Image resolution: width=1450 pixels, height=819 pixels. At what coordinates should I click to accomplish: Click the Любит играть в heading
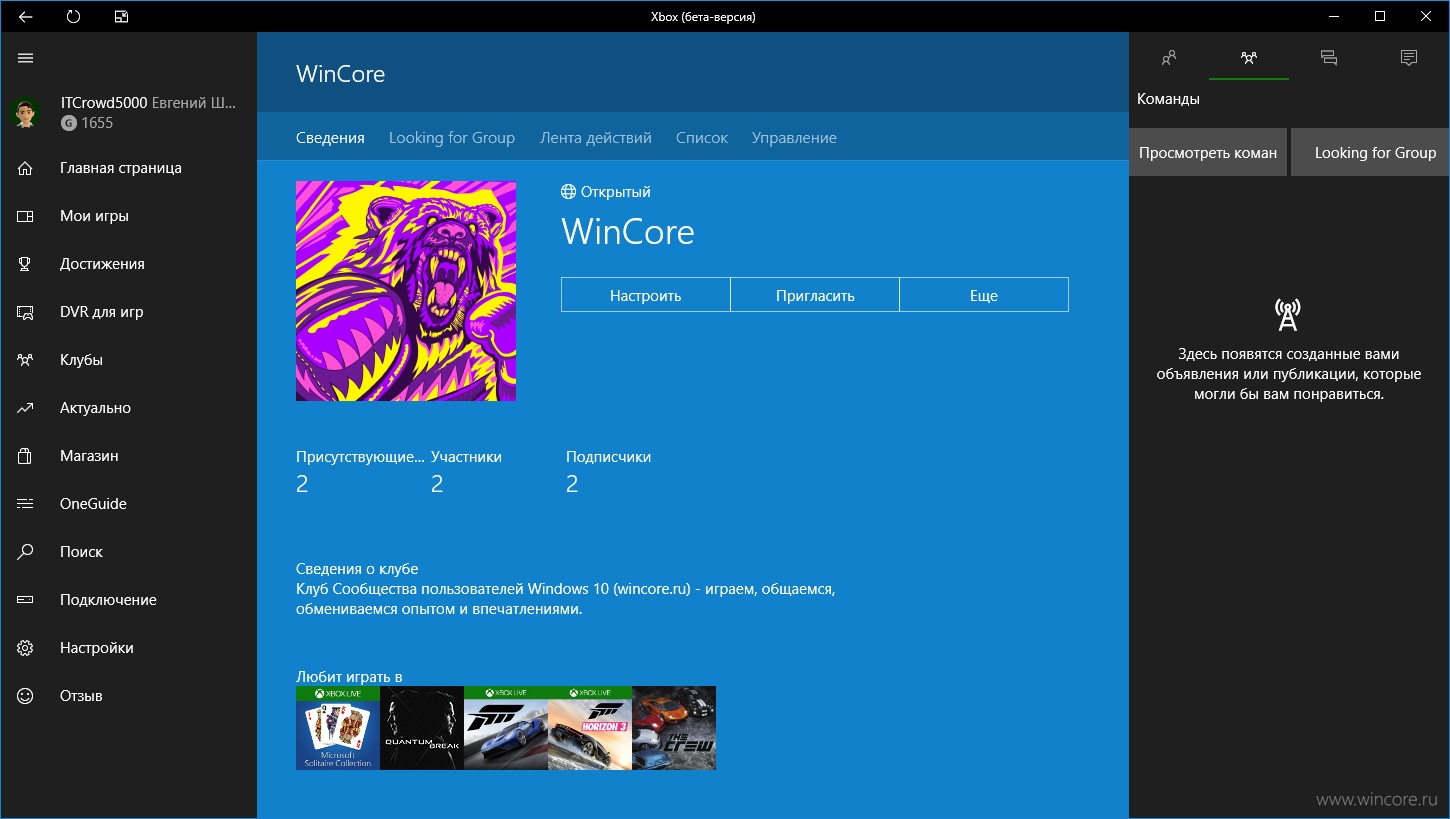349,677
